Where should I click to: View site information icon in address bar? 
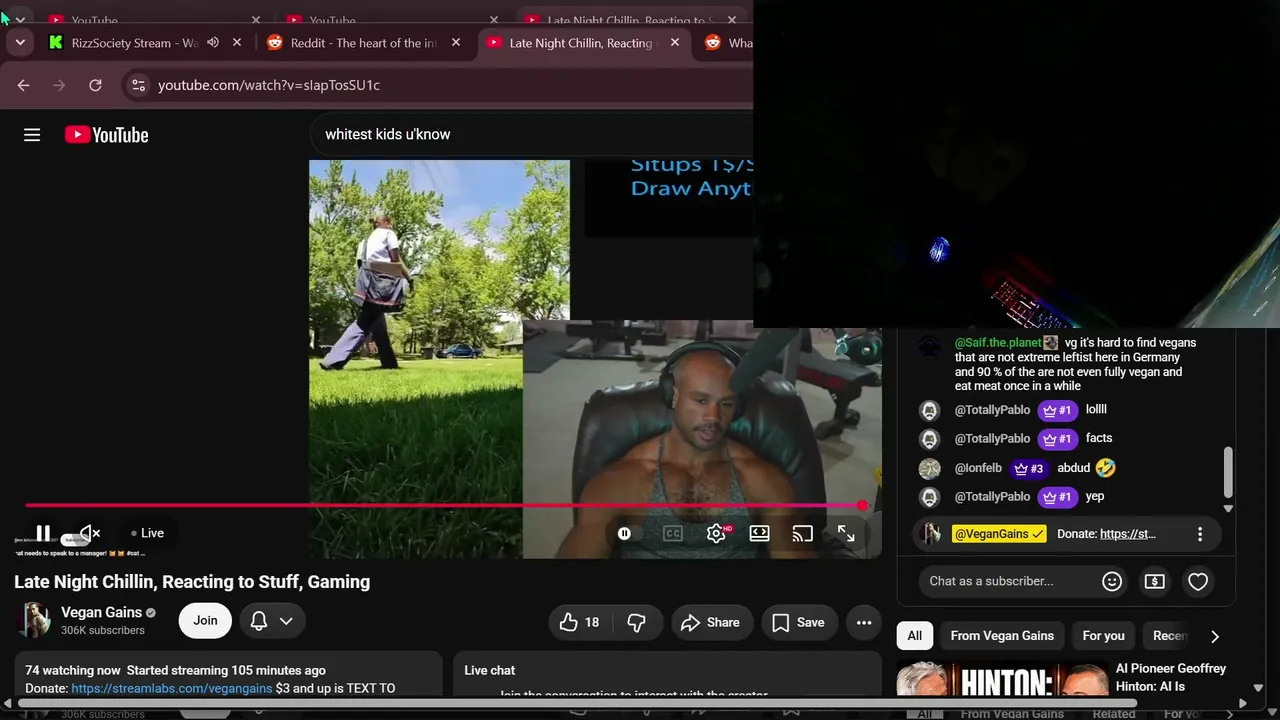[139, 85]
